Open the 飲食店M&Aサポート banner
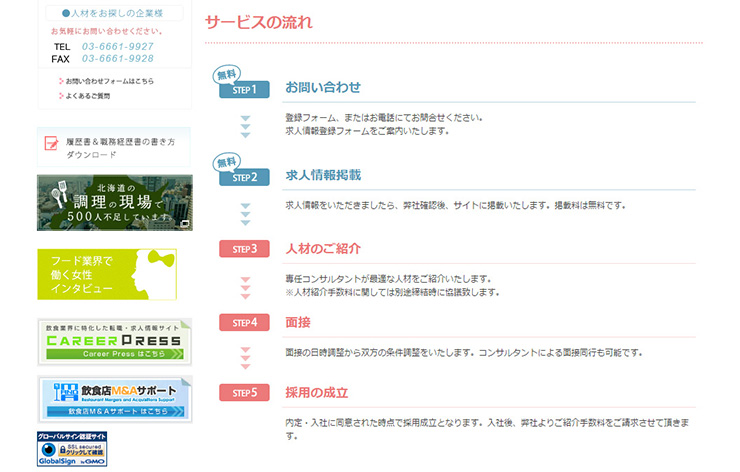The height and width of the screenshot is (472, 740). [x=113, y=399]
